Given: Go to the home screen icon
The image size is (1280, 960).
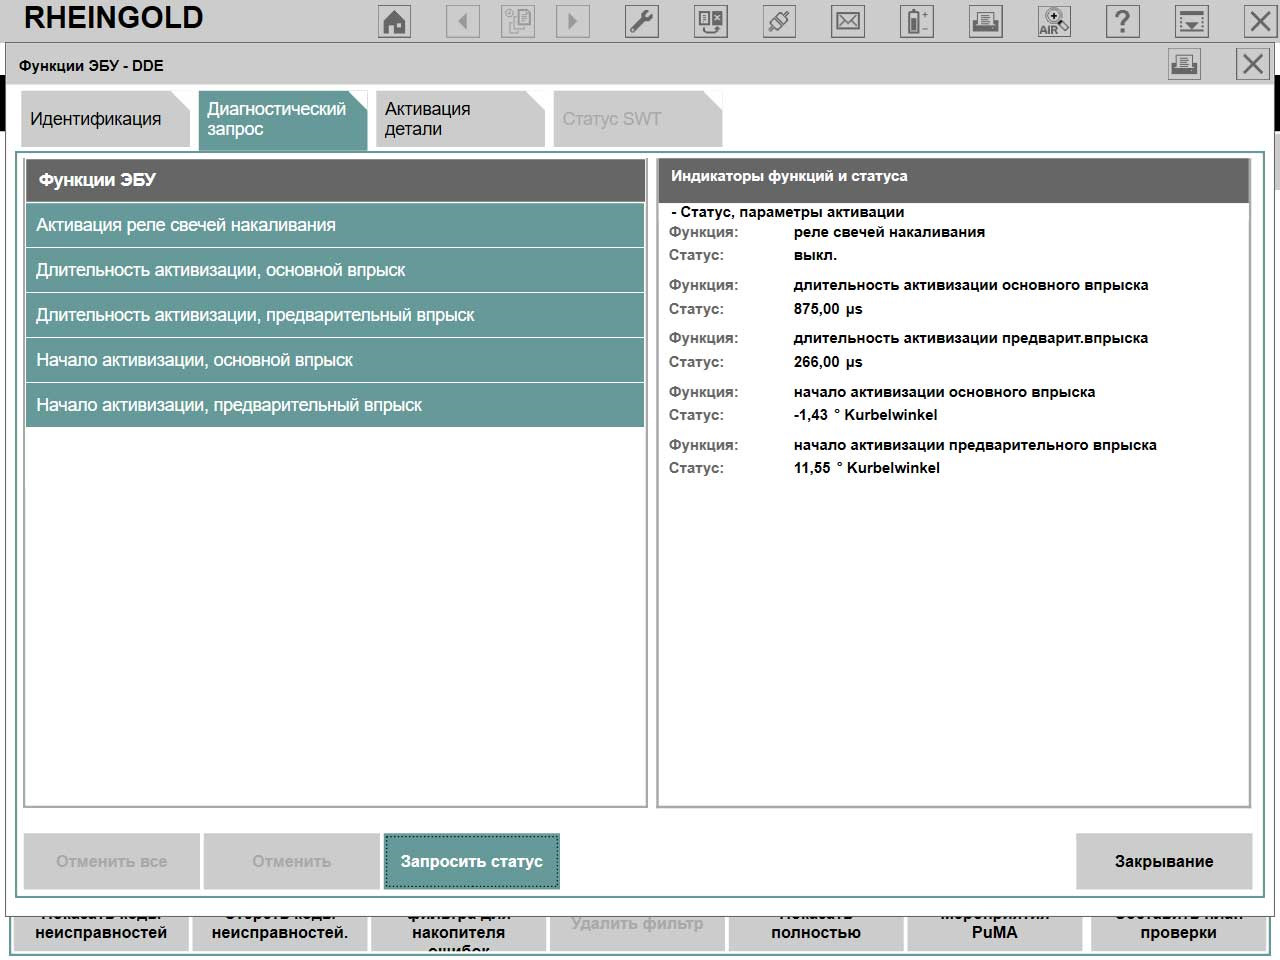Looking at the screenshot, I should tap(395, 21).
